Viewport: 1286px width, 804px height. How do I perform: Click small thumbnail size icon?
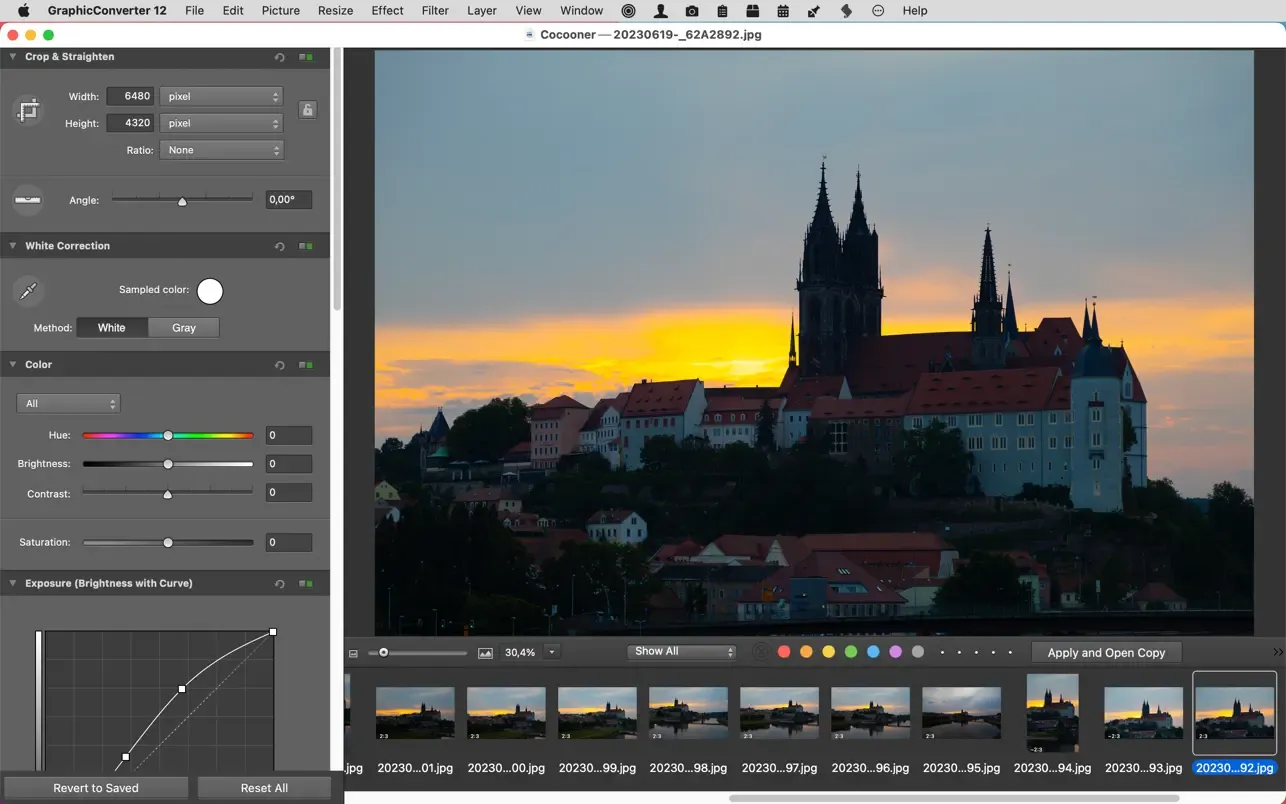point(353,653)
